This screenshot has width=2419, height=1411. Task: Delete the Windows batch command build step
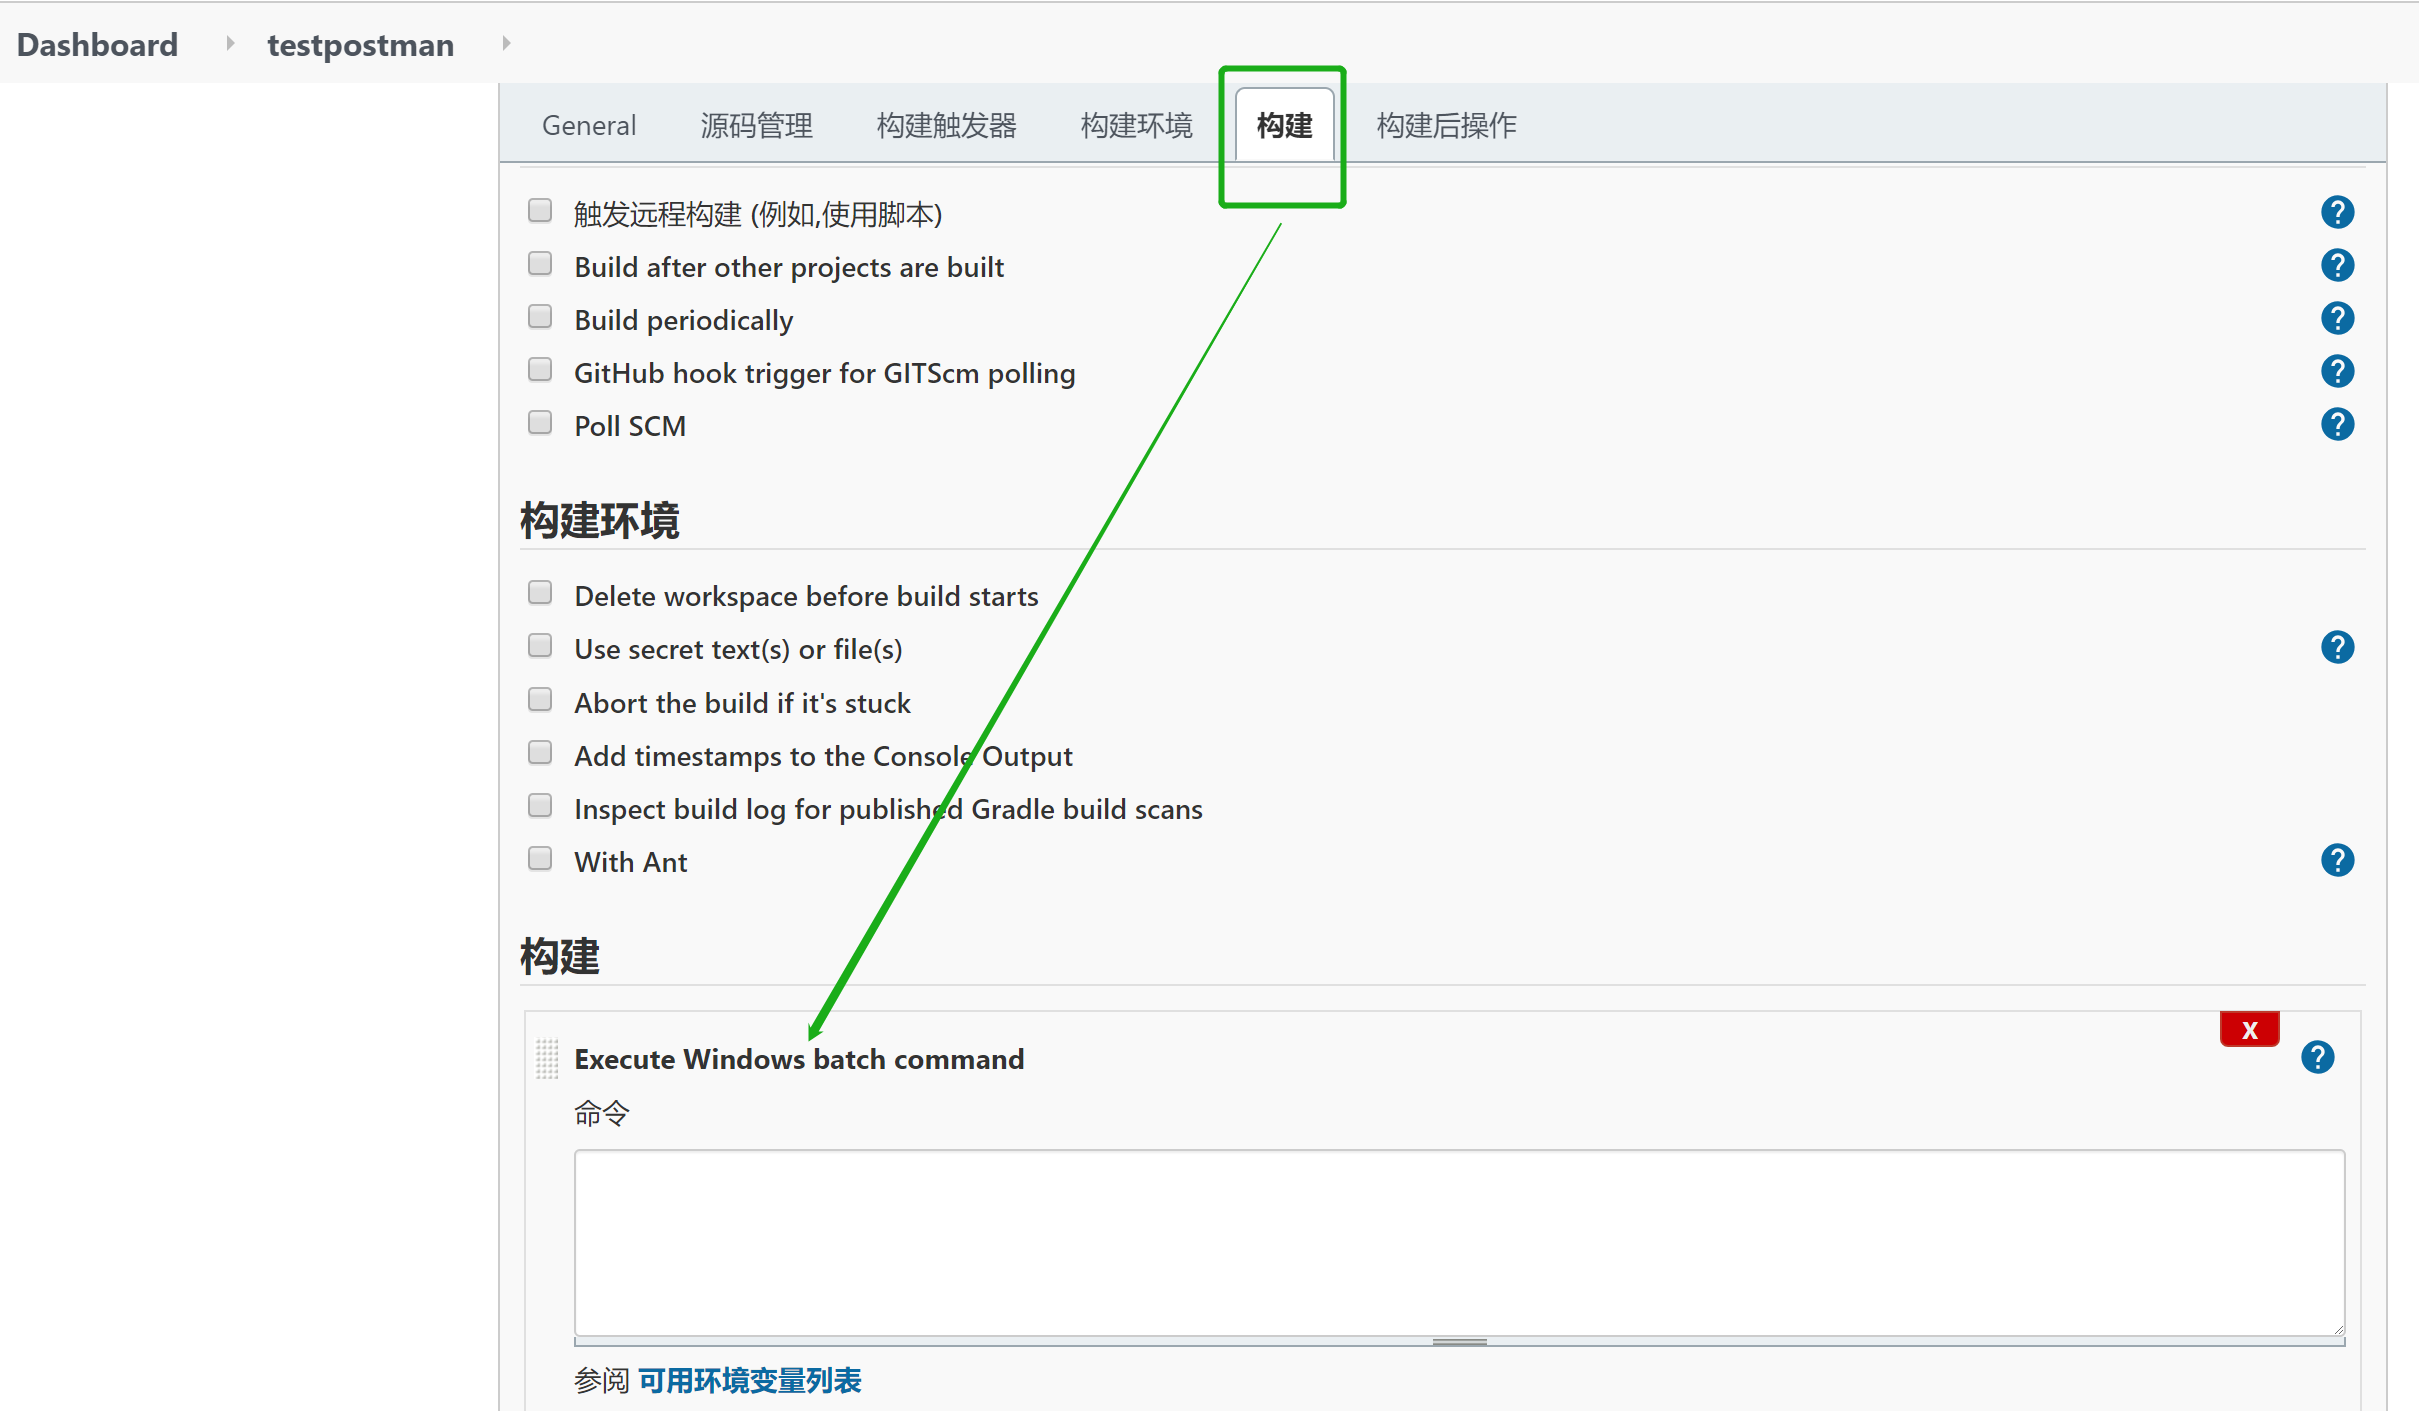(x=2249, y=1030)
